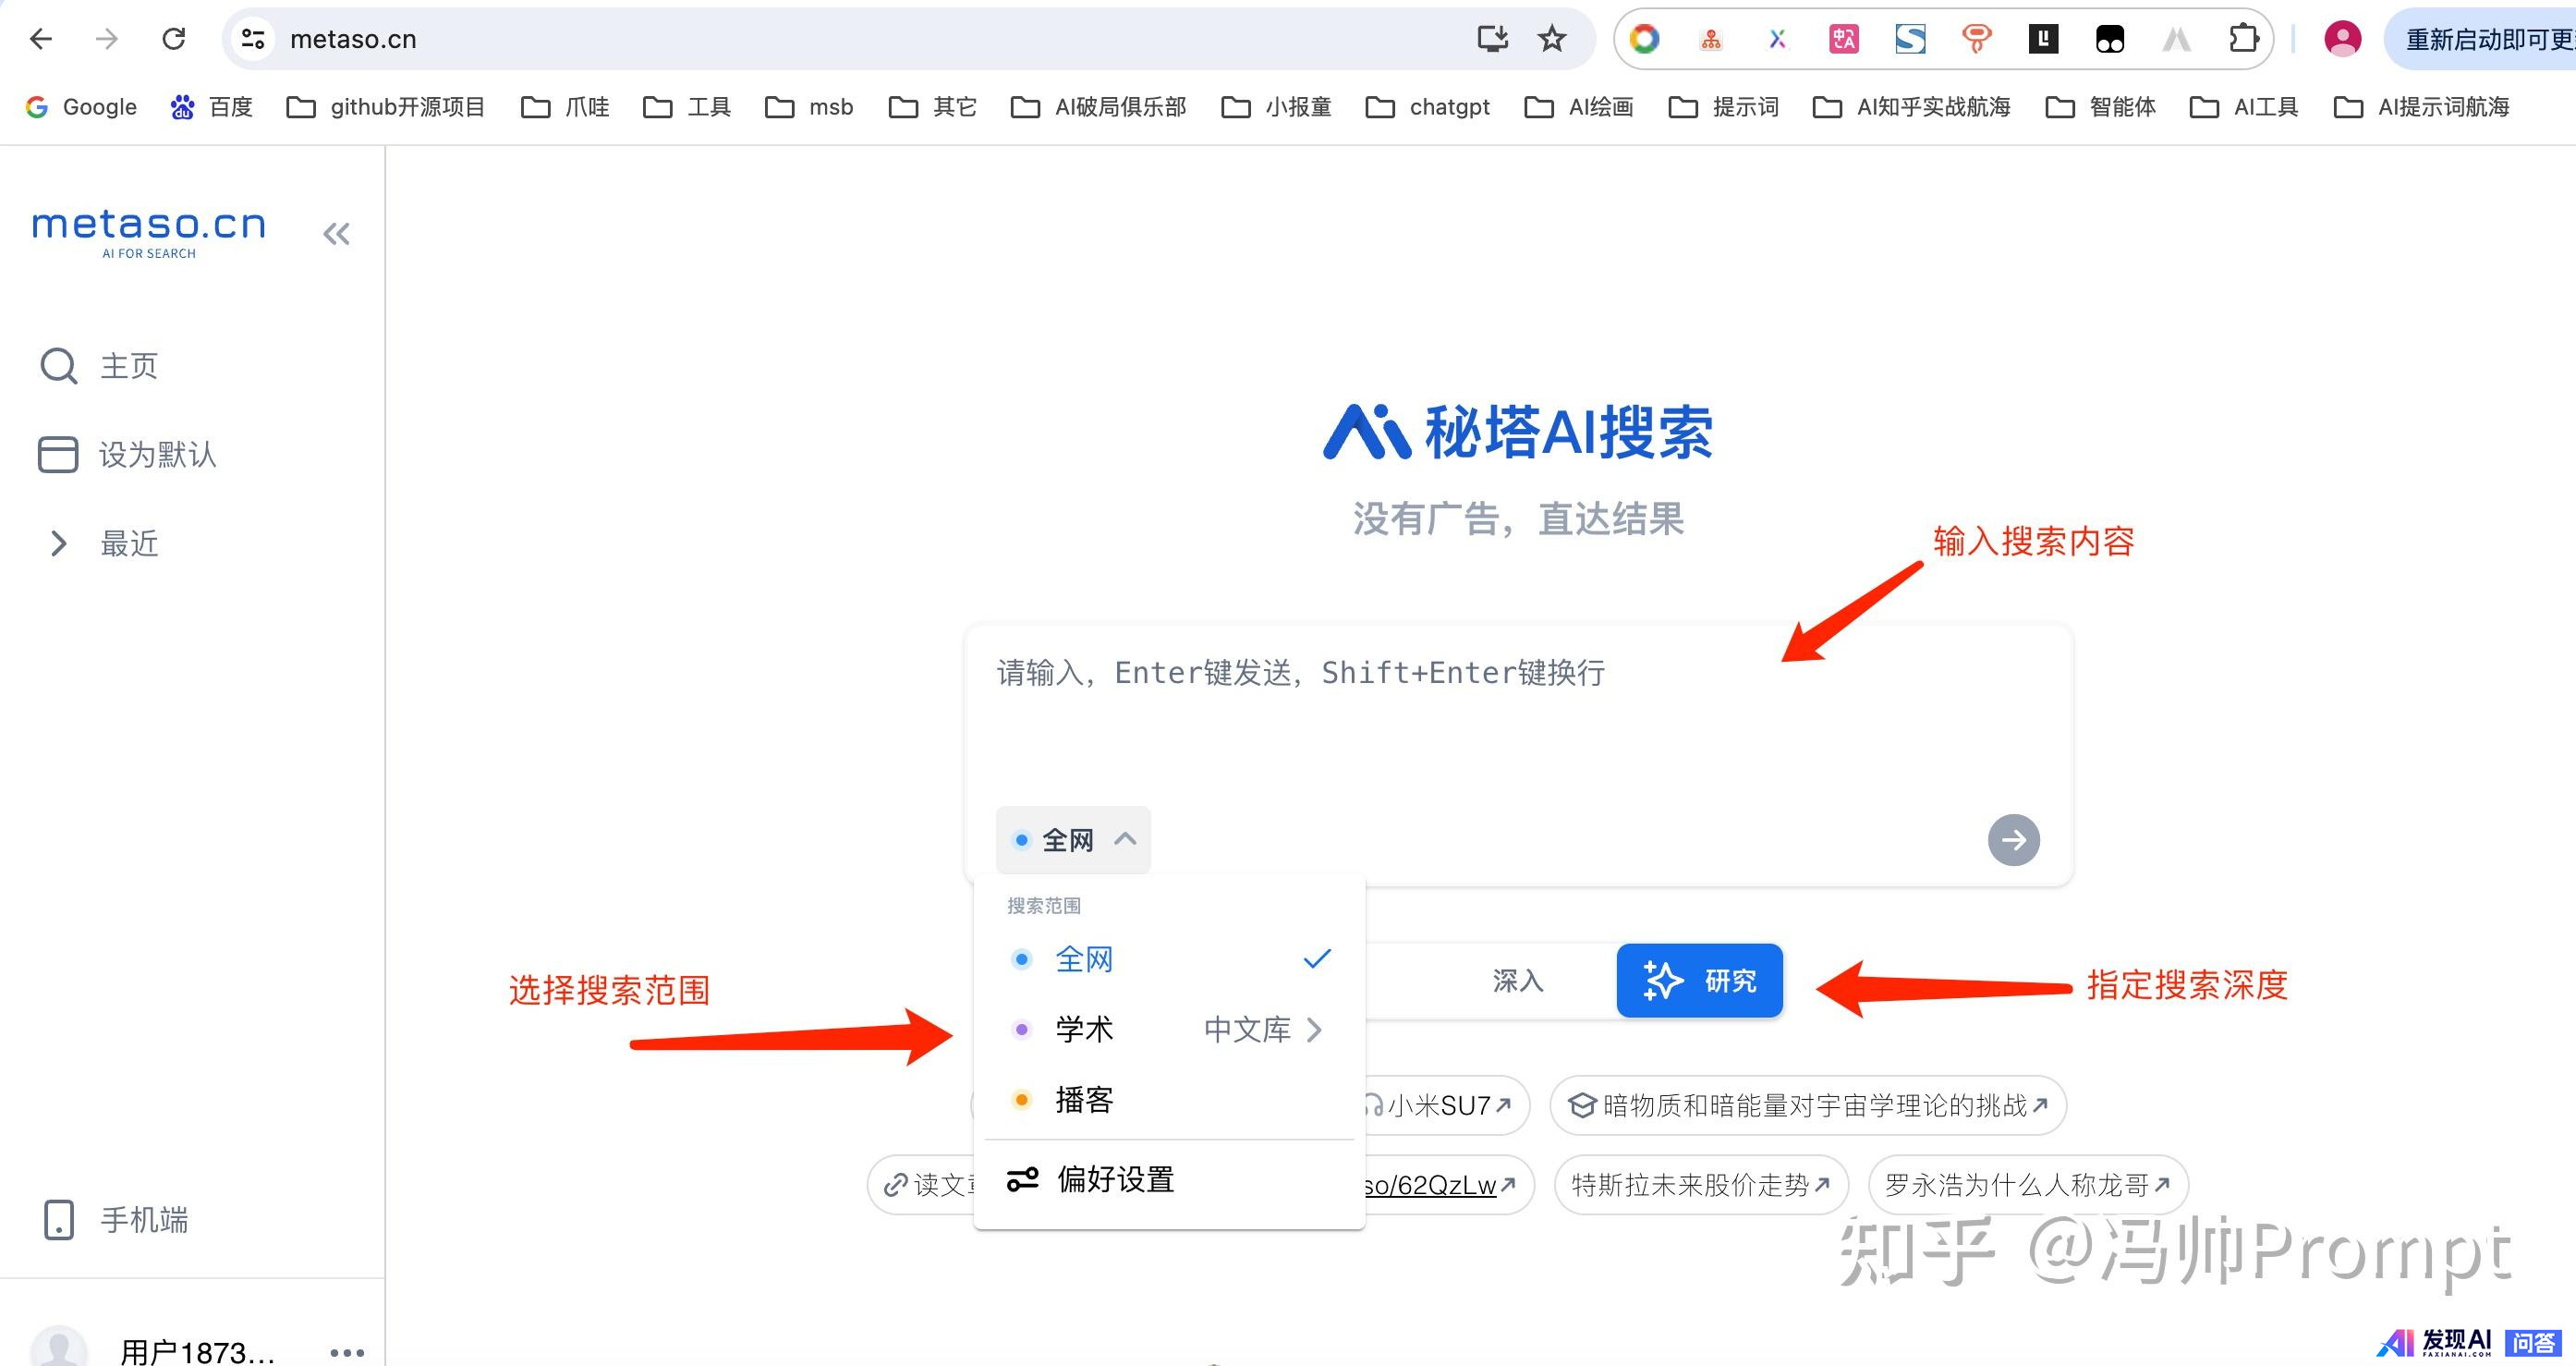Open Google bookmark
This screenshot has width=2576, height=1366.
(x=81, y=107)
